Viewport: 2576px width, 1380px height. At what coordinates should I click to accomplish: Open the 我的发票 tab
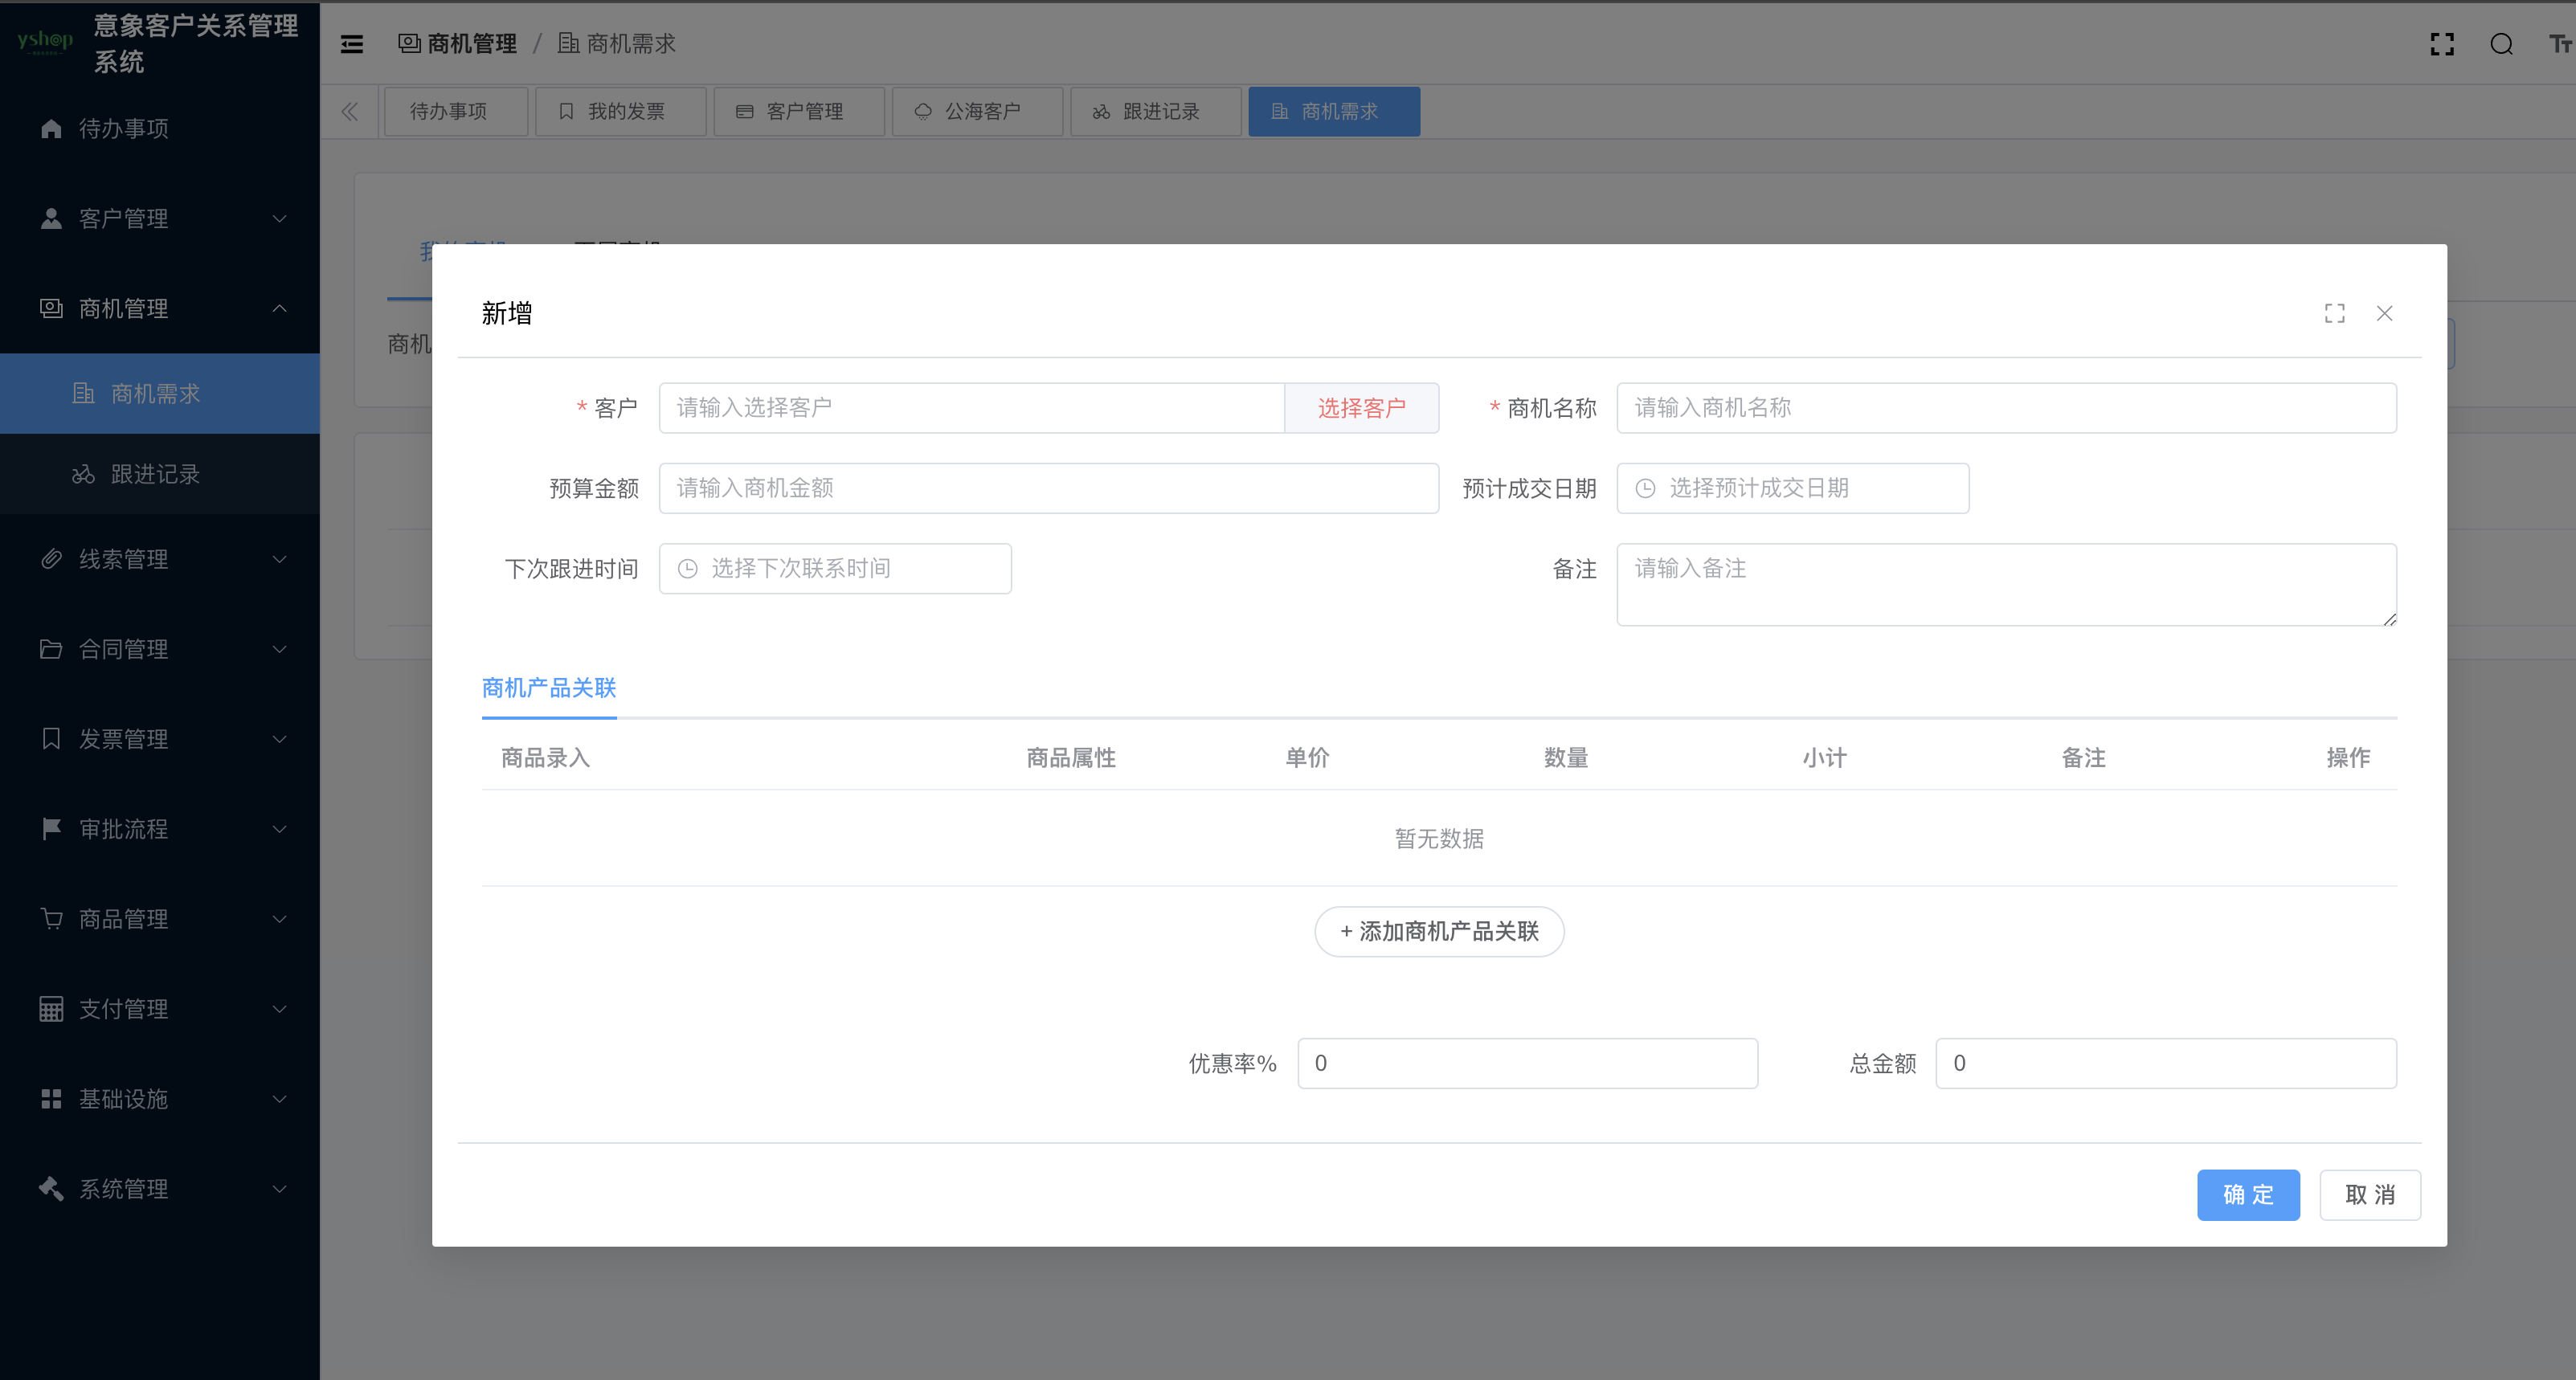(x=620, y=111)
